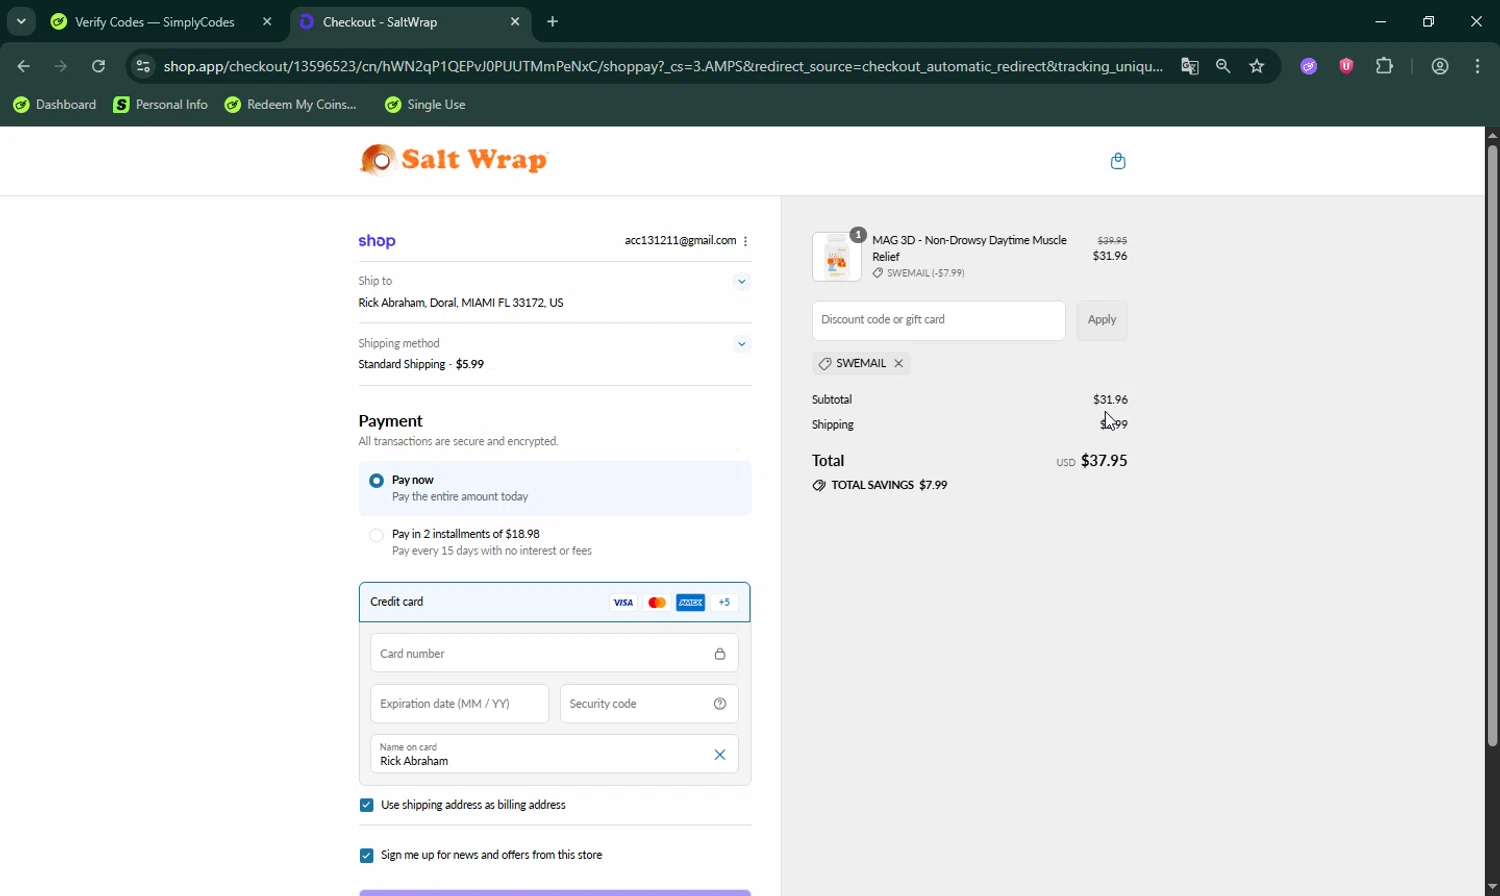This screenshot has height=896, width=1500.
Task: Remove the SWEMAIL discount code
Action: 899,364
